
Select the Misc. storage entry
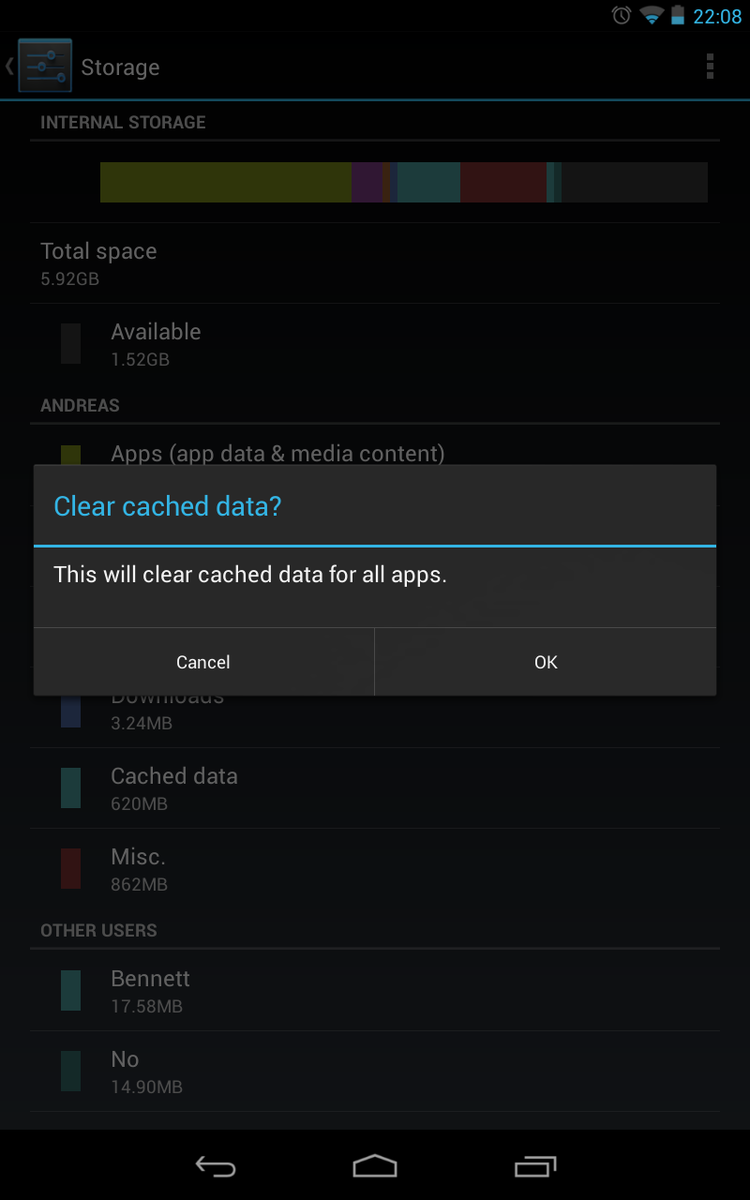tap(375, 869)
